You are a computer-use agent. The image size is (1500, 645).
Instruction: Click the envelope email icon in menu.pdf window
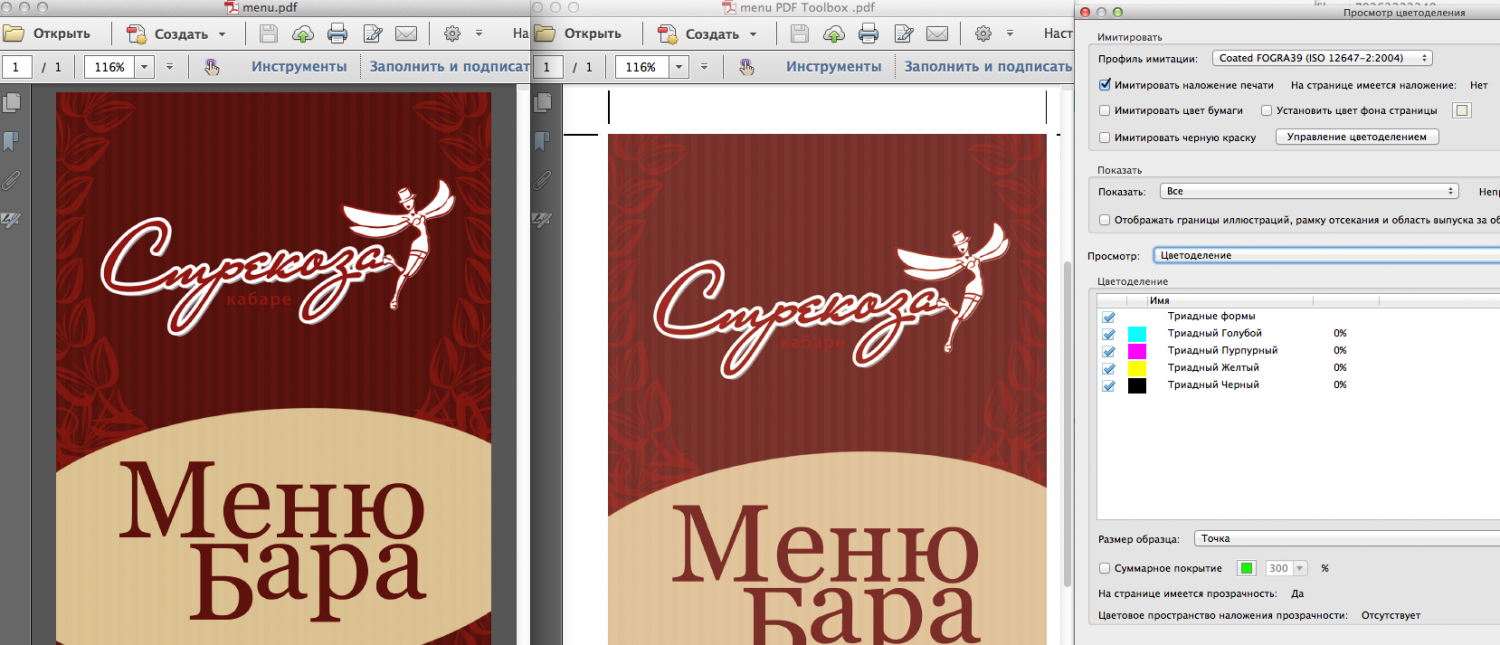405,33
